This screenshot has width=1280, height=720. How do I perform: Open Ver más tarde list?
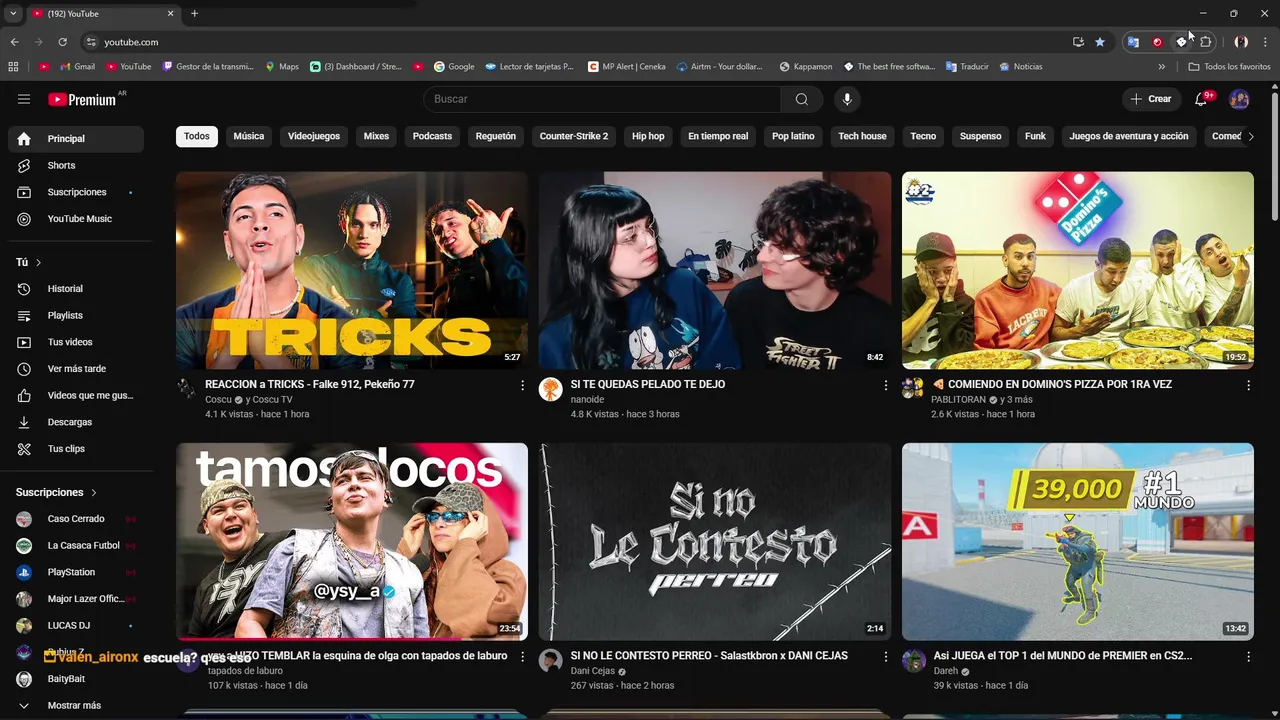click(76, 369)
